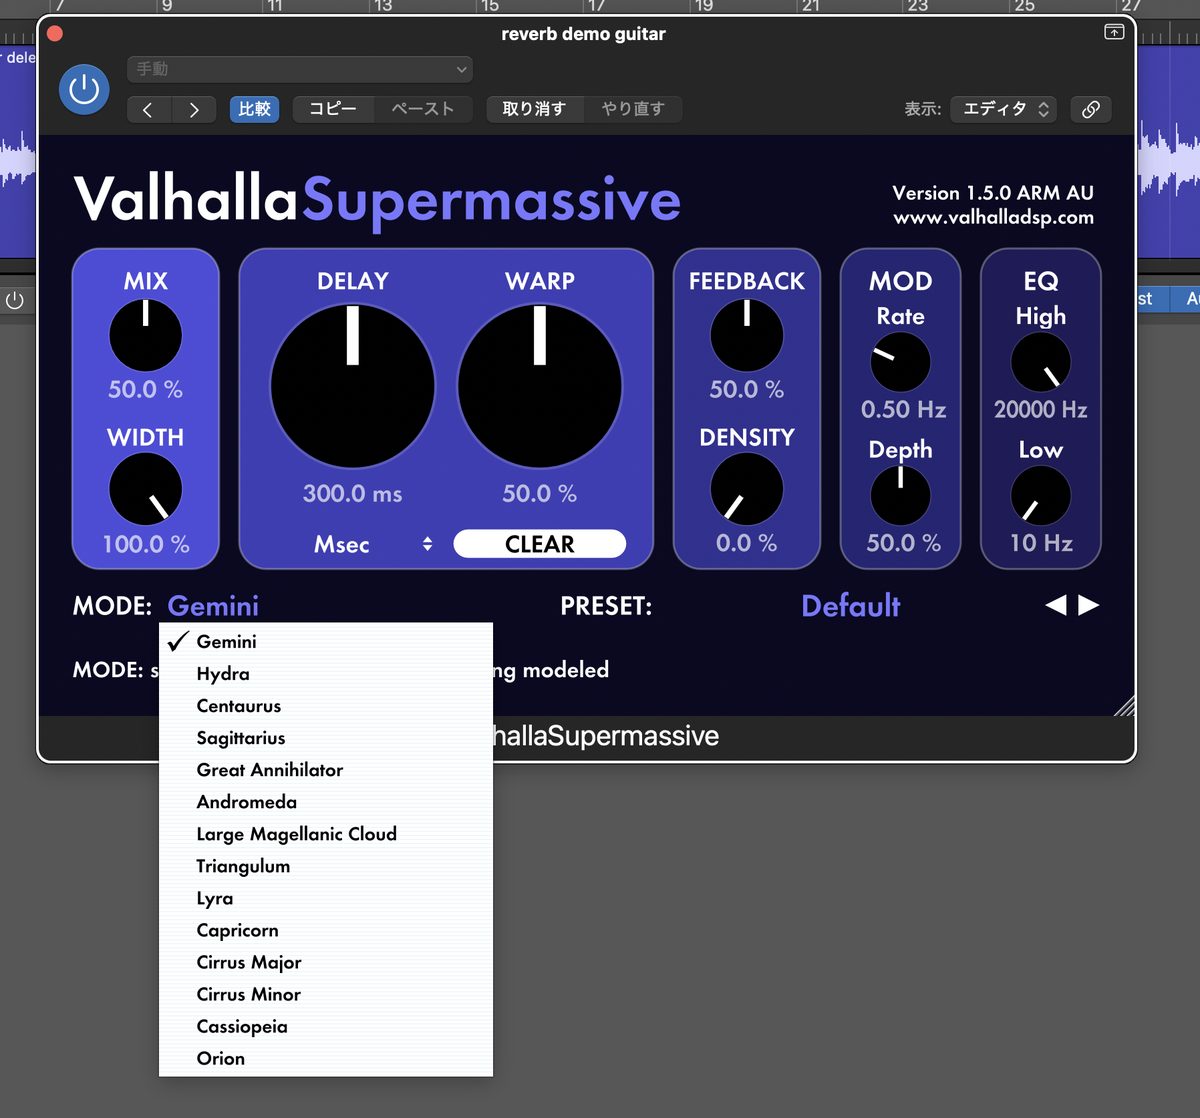Select Sagittarius mode
1200x1118 pixels.
[326, 737]
